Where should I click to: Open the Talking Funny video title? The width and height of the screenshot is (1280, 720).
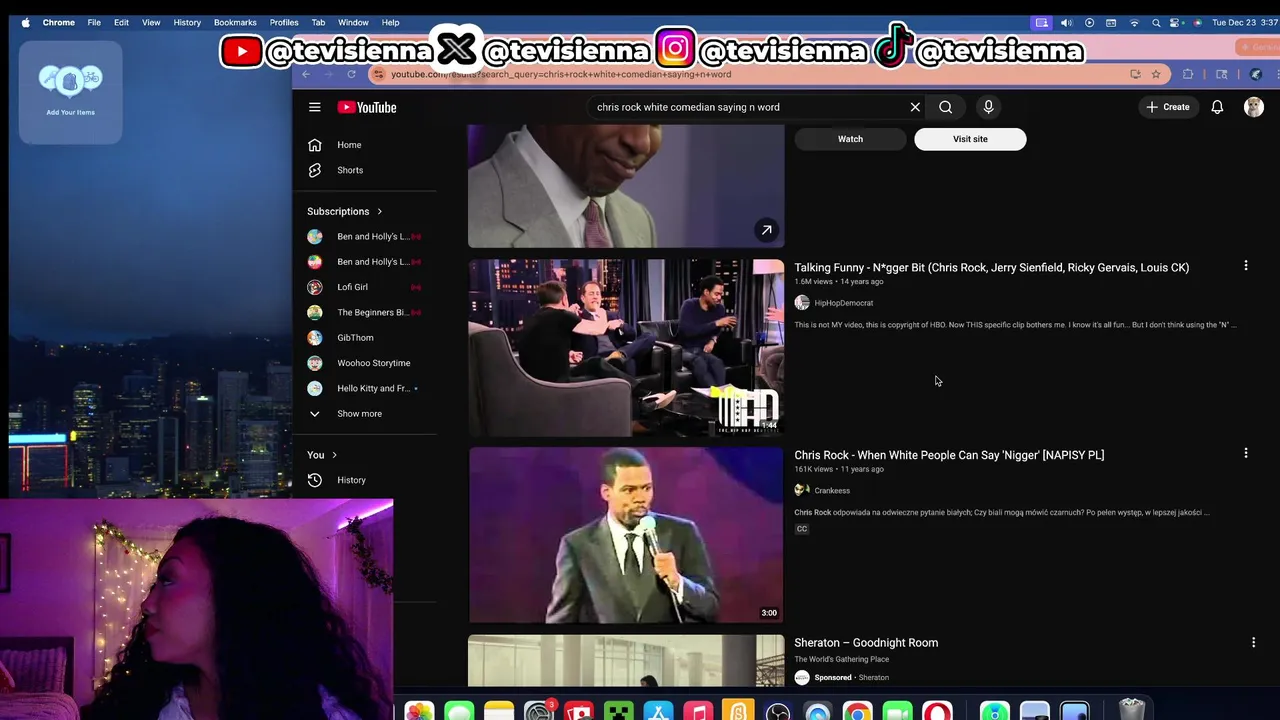point(991,267)
